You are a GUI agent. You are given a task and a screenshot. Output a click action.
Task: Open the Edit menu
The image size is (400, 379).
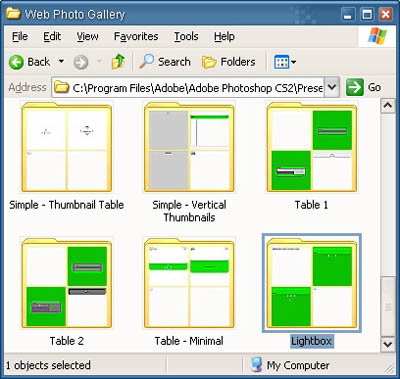point(52,36)
